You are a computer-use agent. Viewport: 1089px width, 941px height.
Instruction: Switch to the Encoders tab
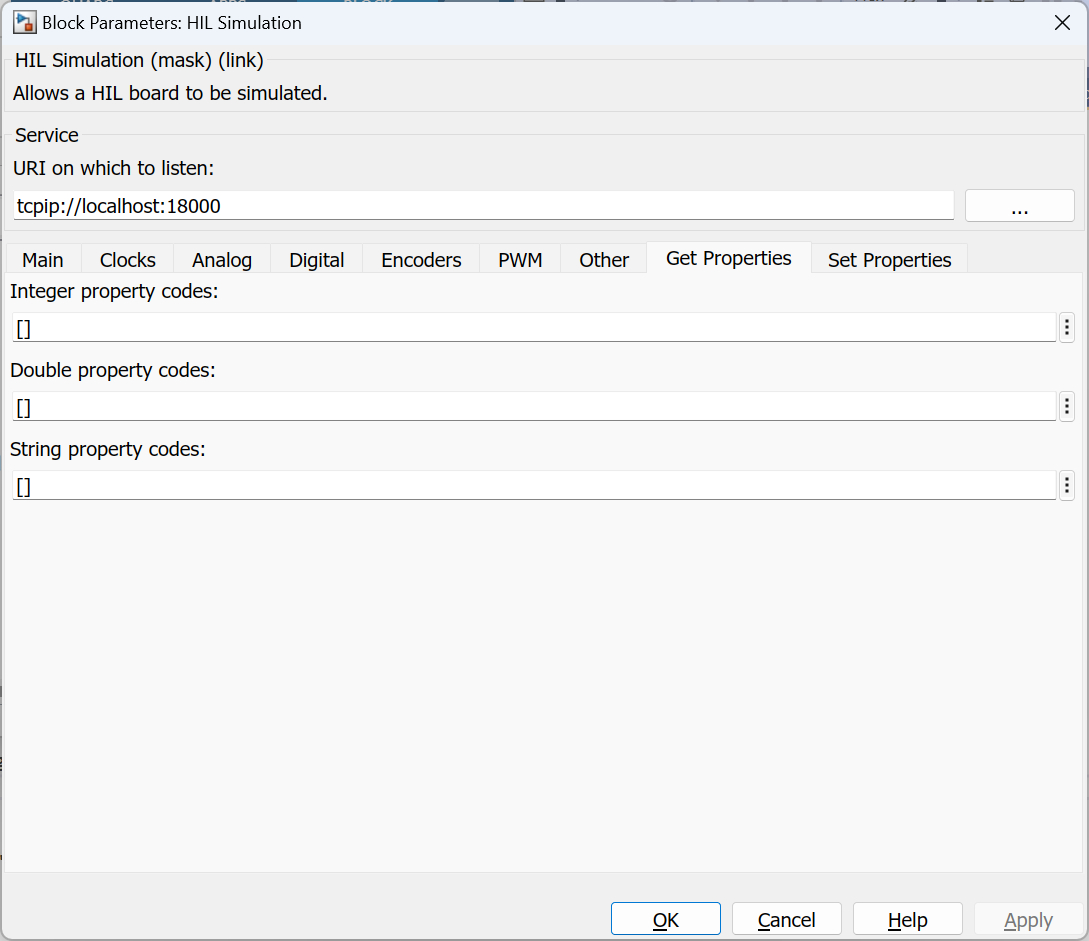(x=421, y=259)
